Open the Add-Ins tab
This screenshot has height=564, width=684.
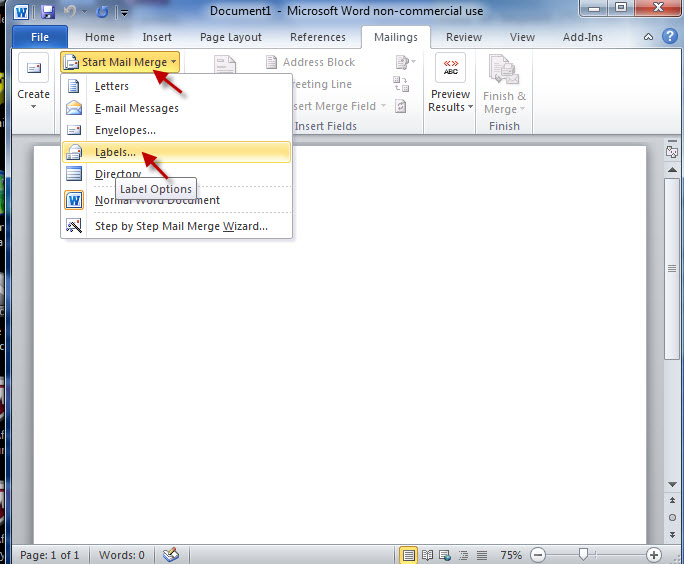click(x=582, y=37)
